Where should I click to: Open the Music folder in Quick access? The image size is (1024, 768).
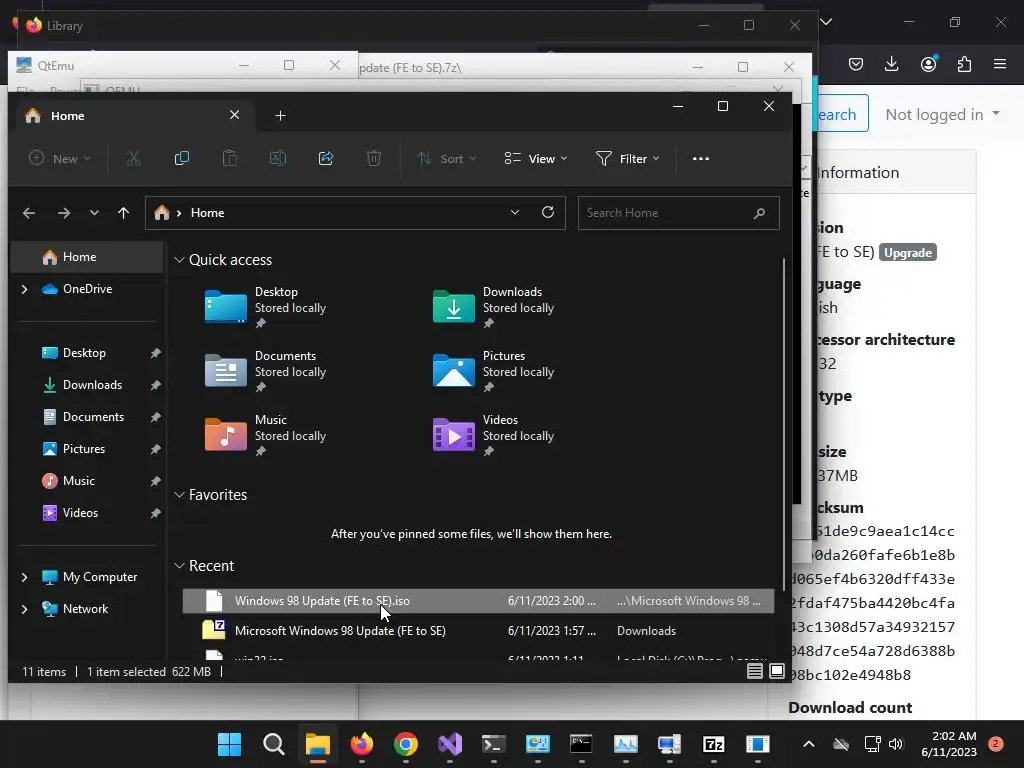point(266,435)
